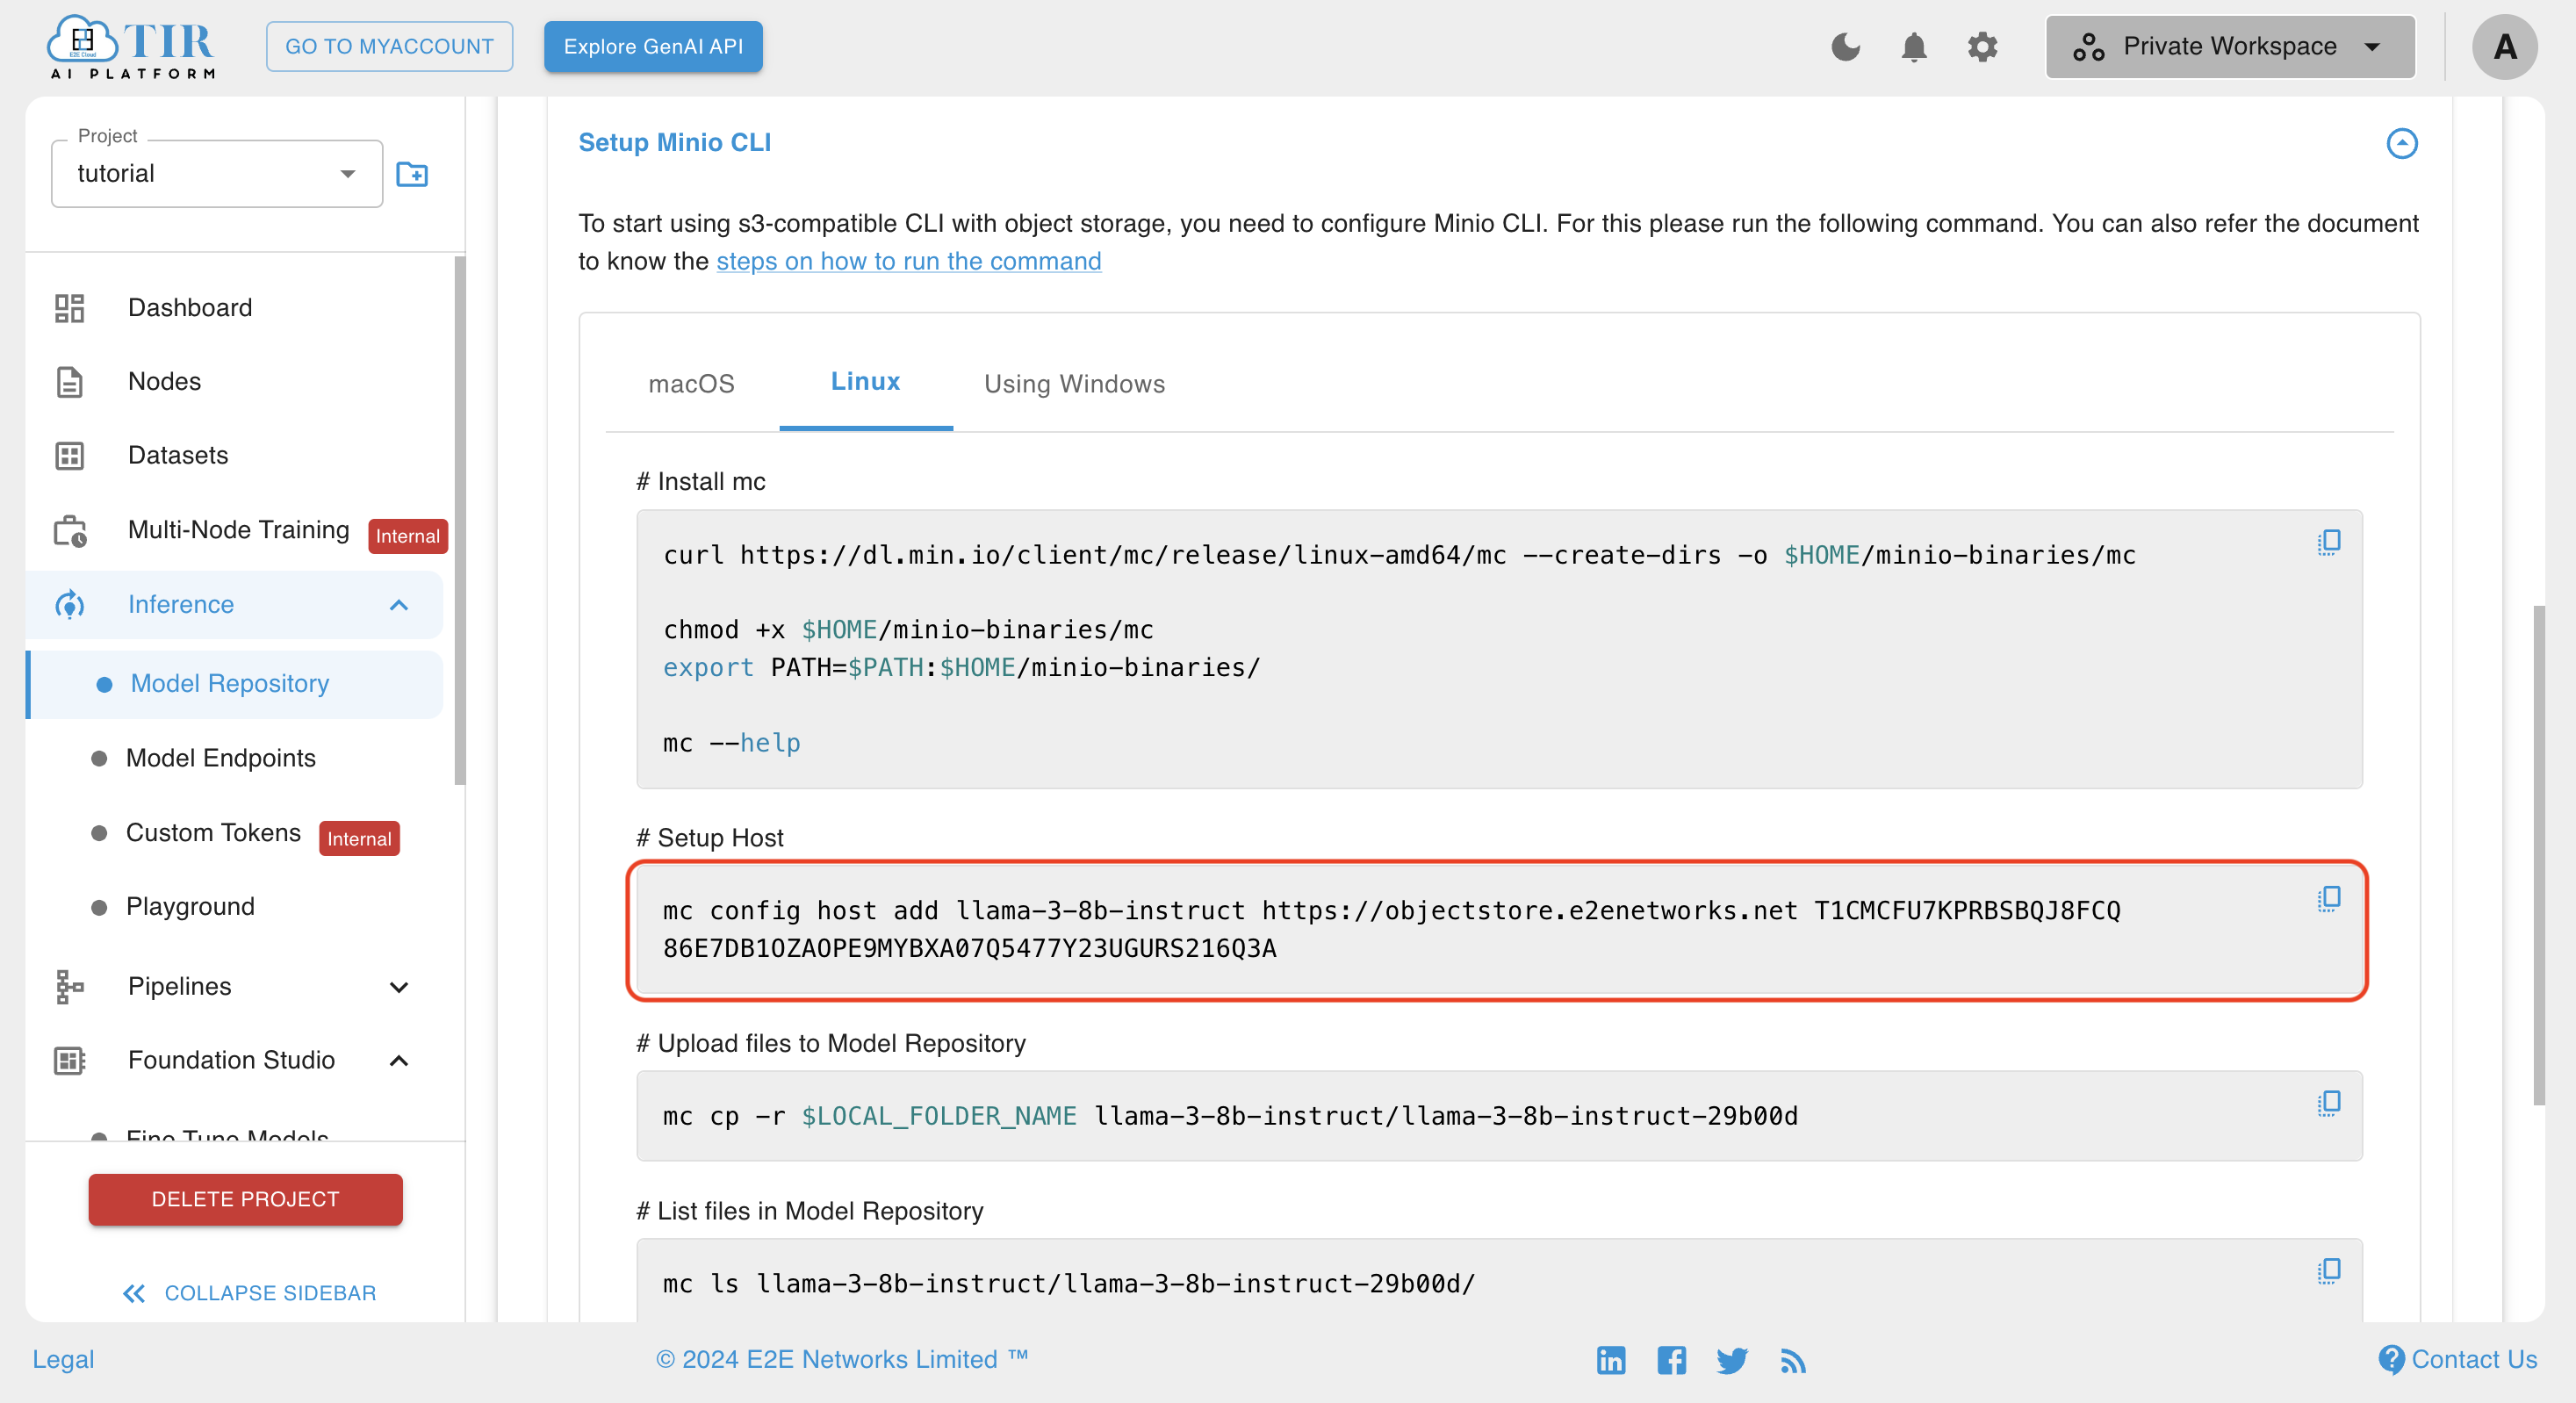The width and height of the screenshot is (2576, 1403).
Task: Switch to the Using Windows tab
Action: point(1075,384)
